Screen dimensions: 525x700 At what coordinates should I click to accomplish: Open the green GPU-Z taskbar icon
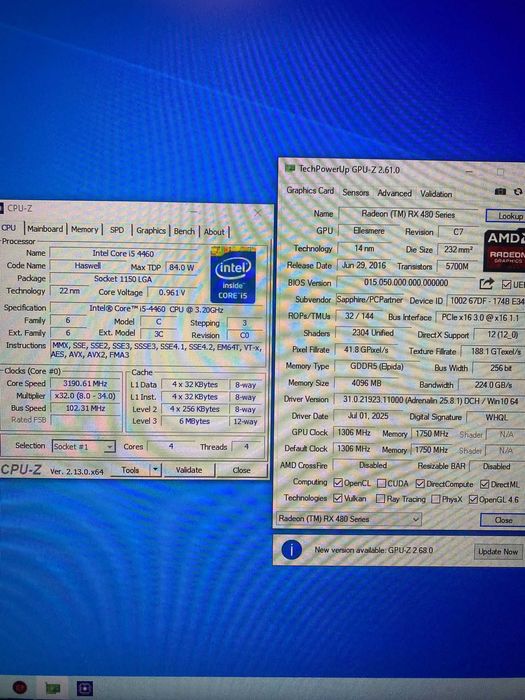pos(53,688)
